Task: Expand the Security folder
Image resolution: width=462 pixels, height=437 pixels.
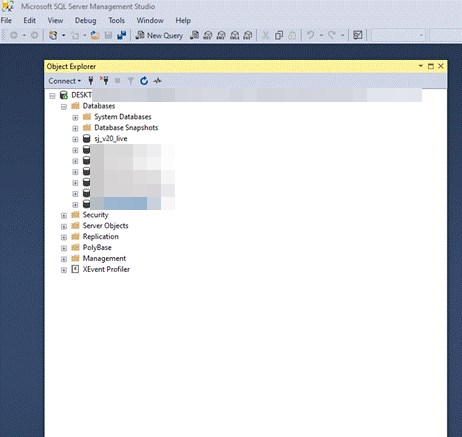Action: tap(64, 216)
